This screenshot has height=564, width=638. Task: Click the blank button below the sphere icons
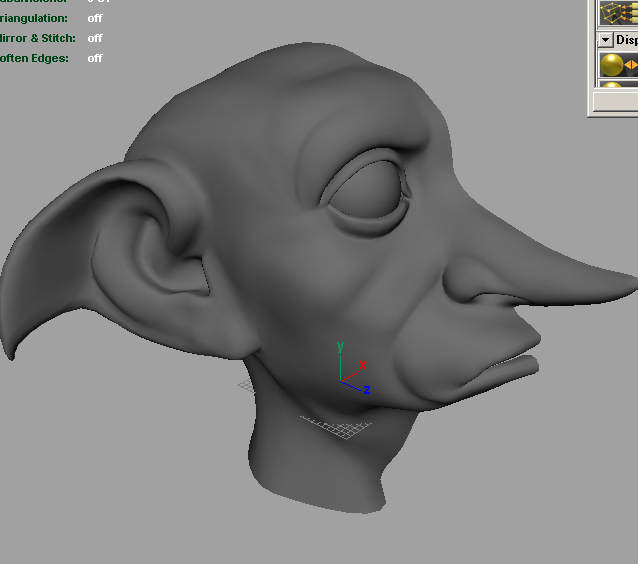[615, 102]
